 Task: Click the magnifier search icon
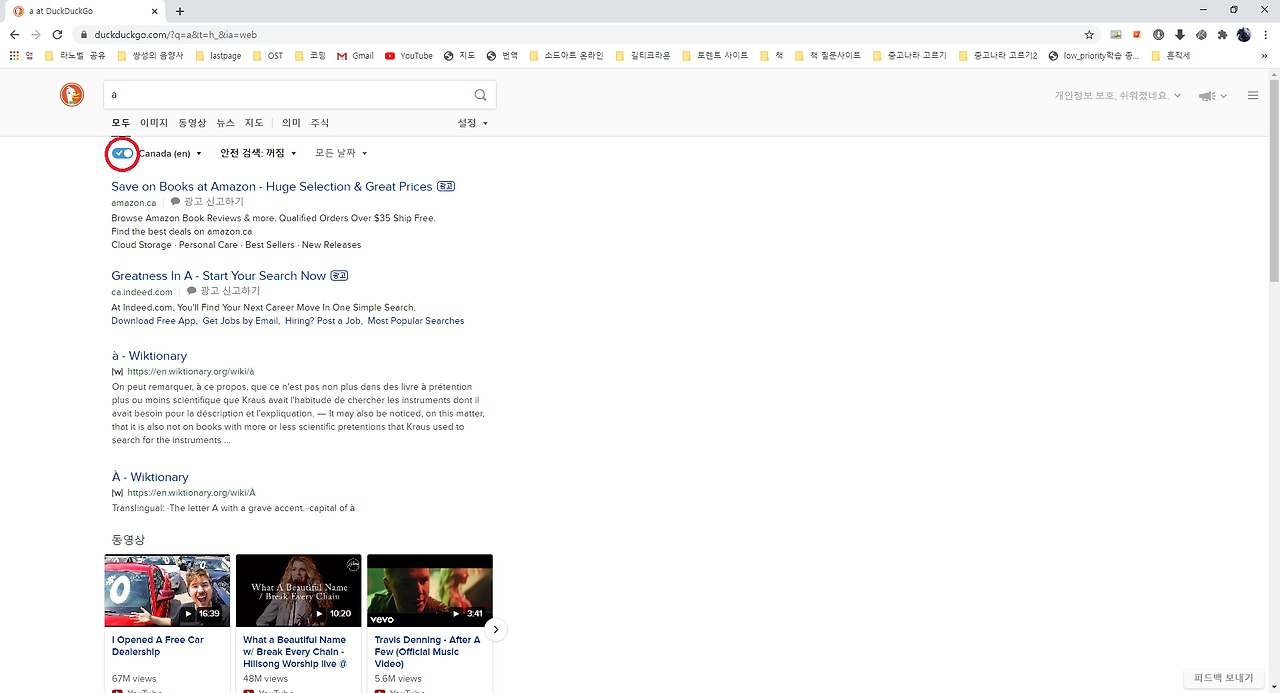coord(481,95)
